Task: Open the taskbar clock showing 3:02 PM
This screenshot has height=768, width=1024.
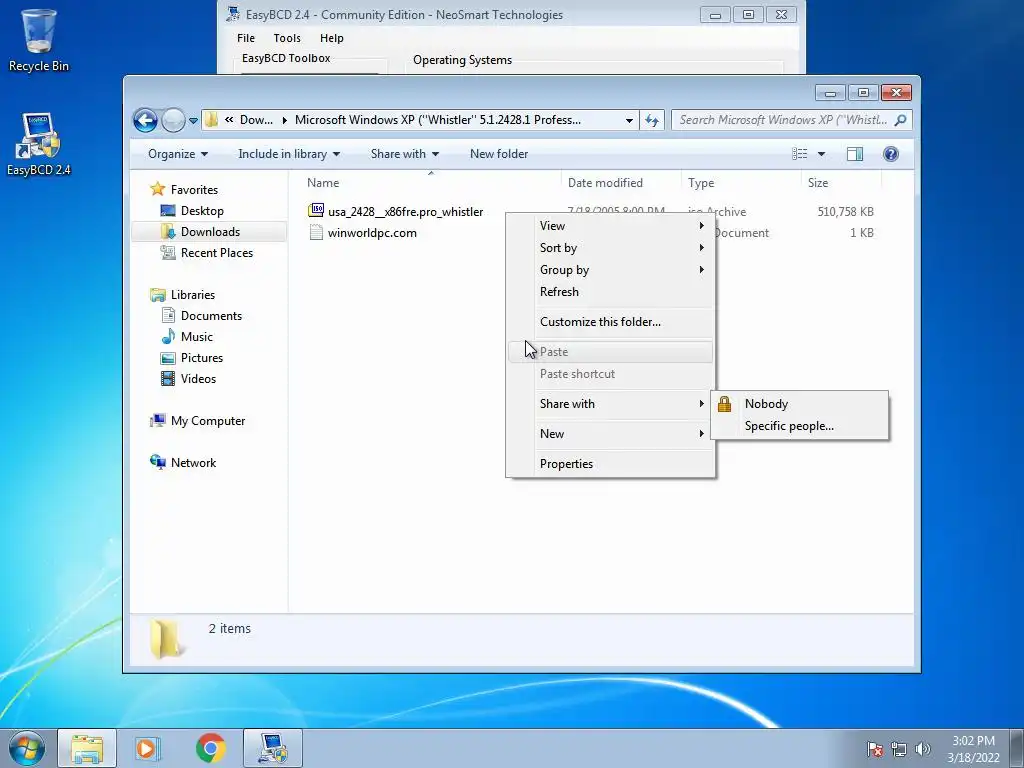Action: click(x=973, y=748)
